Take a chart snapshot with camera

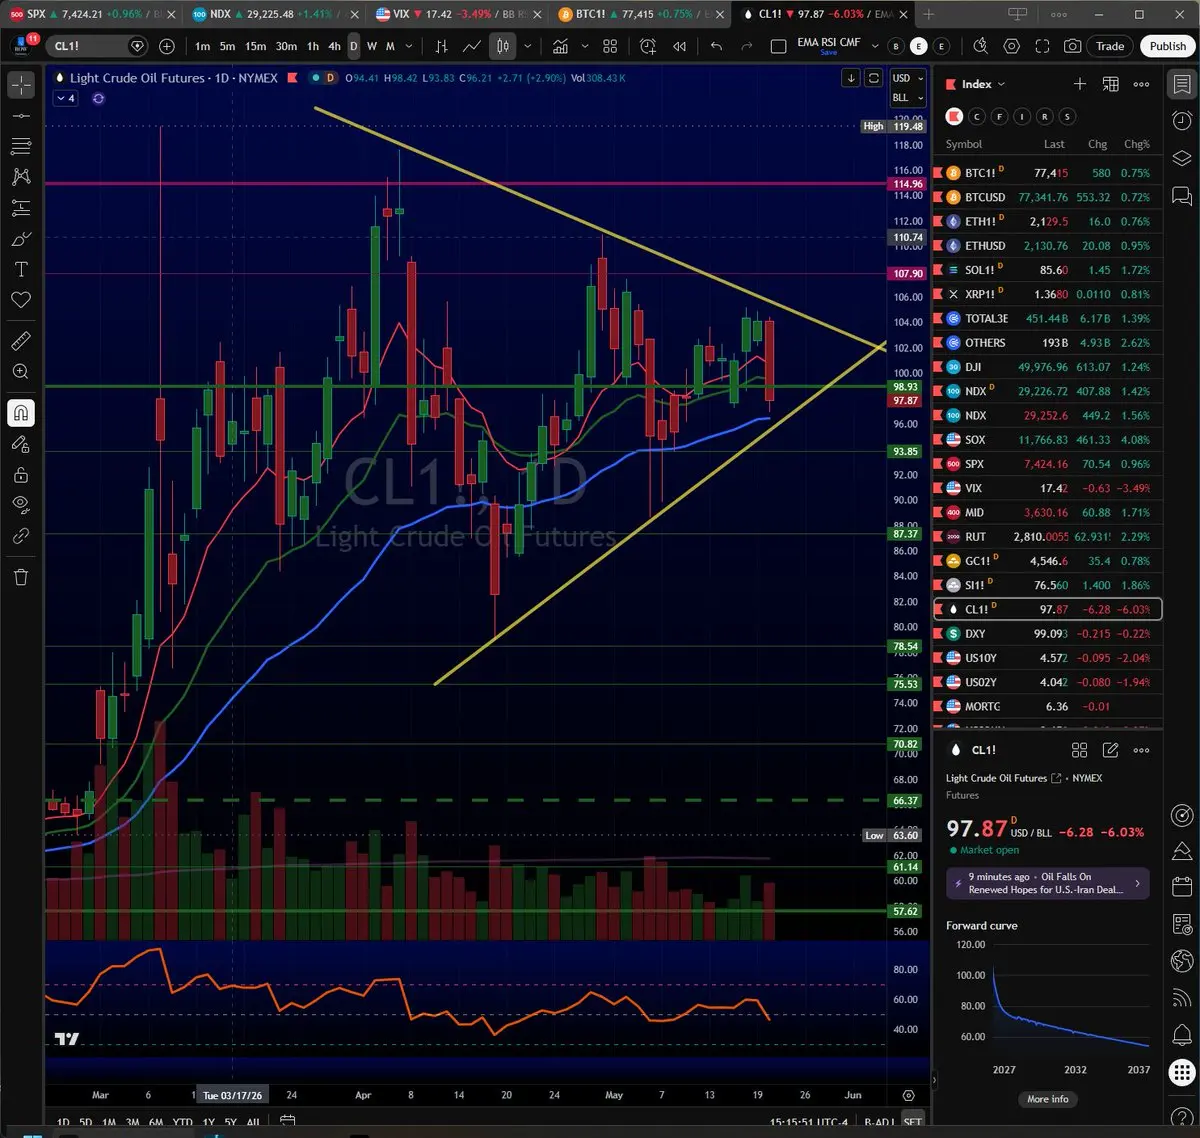pyautogui.click(x=1072, y=46)
